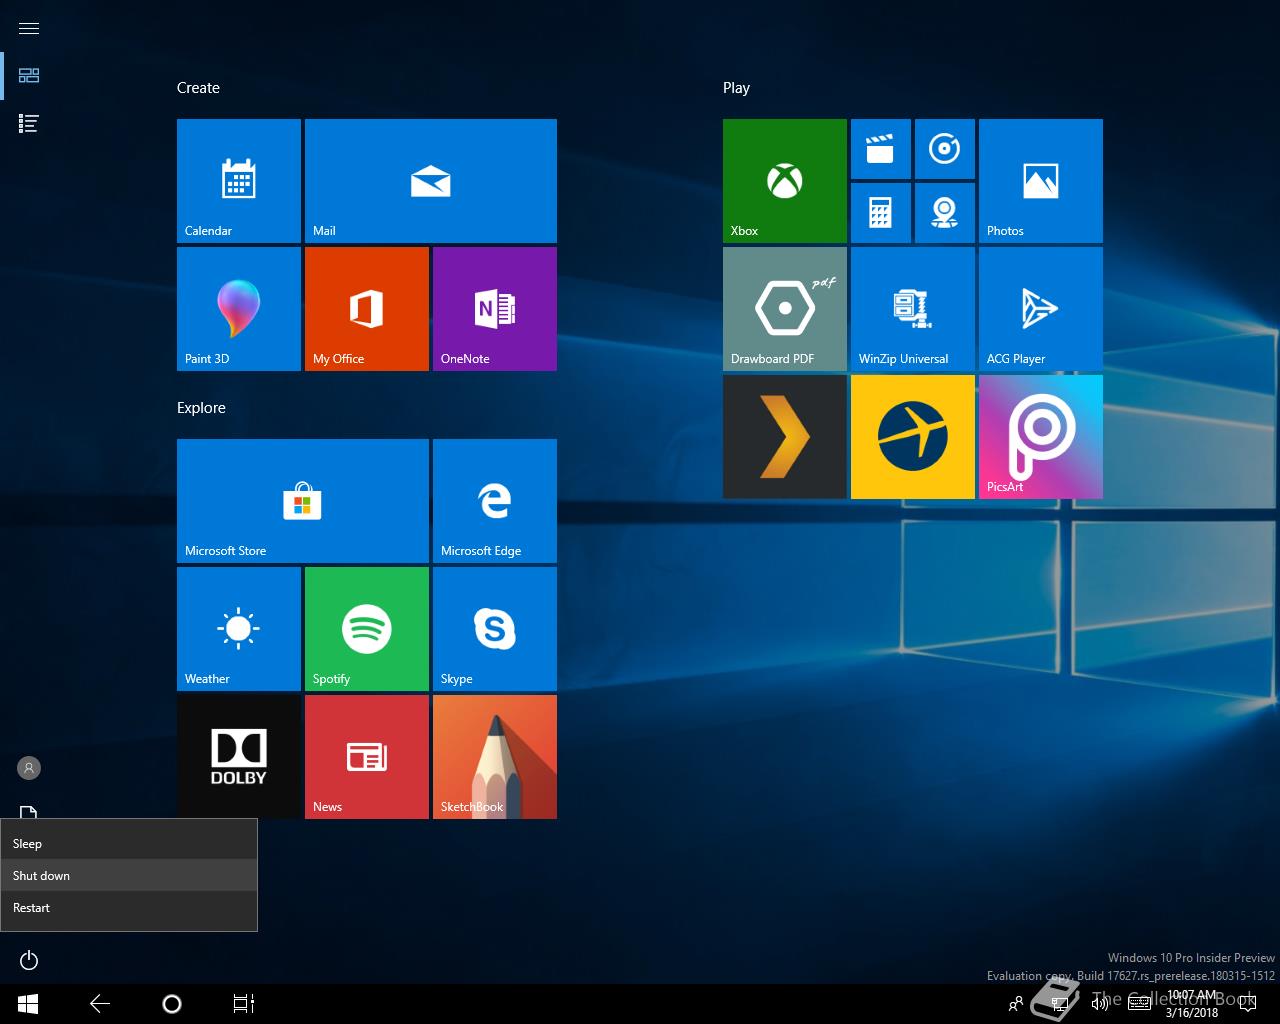
Task: Open the Xbox tile
Action: pyautogui.click(x=785, y=181)
